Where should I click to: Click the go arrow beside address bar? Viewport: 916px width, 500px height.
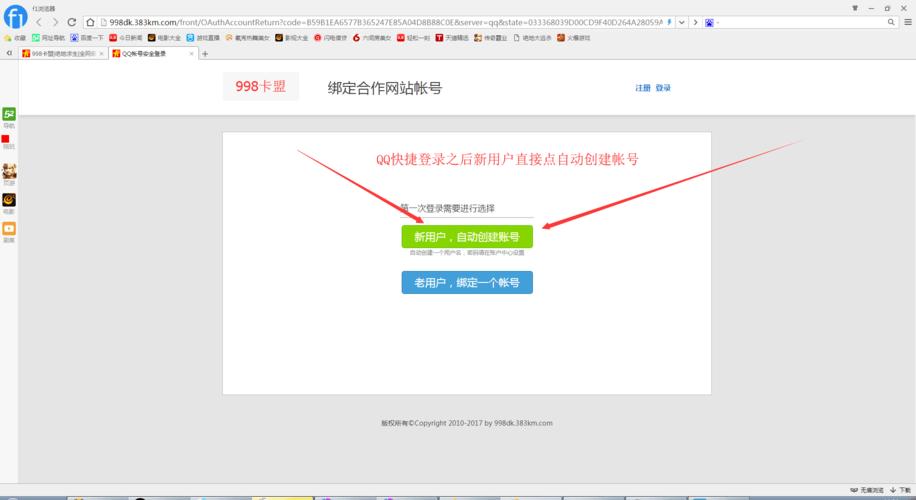695,22
